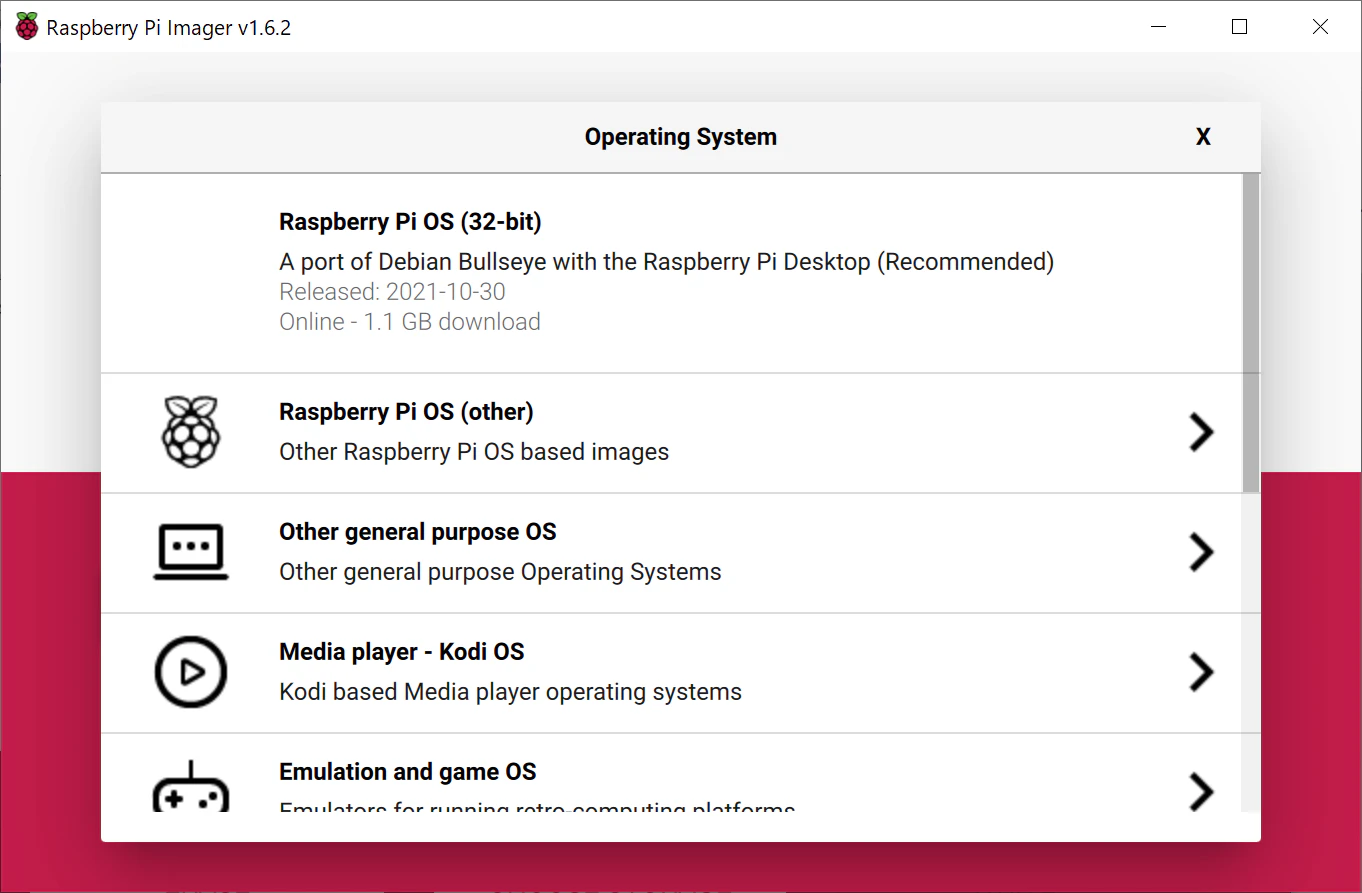
Task: Maximize the Raspberry Pi Imager window
Action: point(1240,27)
